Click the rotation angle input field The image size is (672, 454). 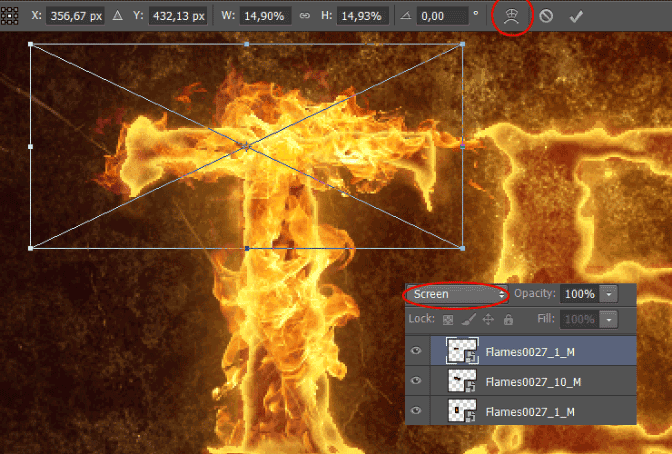(443, 16)
